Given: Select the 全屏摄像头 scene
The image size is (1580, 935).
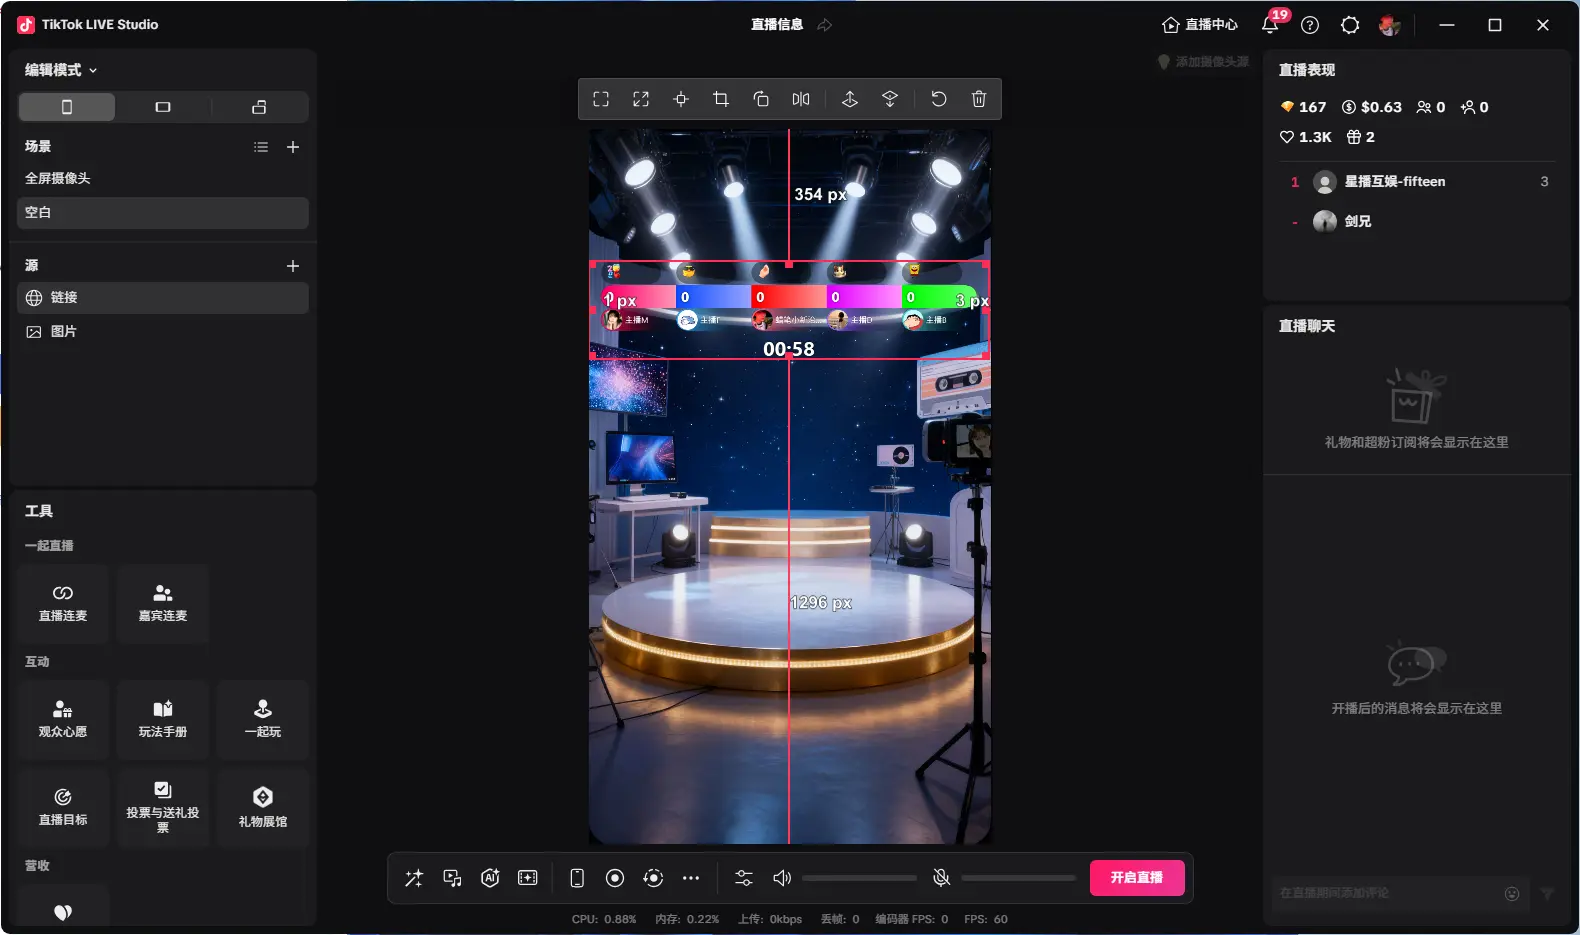Looking at the screenshot, I should [58, 178].
